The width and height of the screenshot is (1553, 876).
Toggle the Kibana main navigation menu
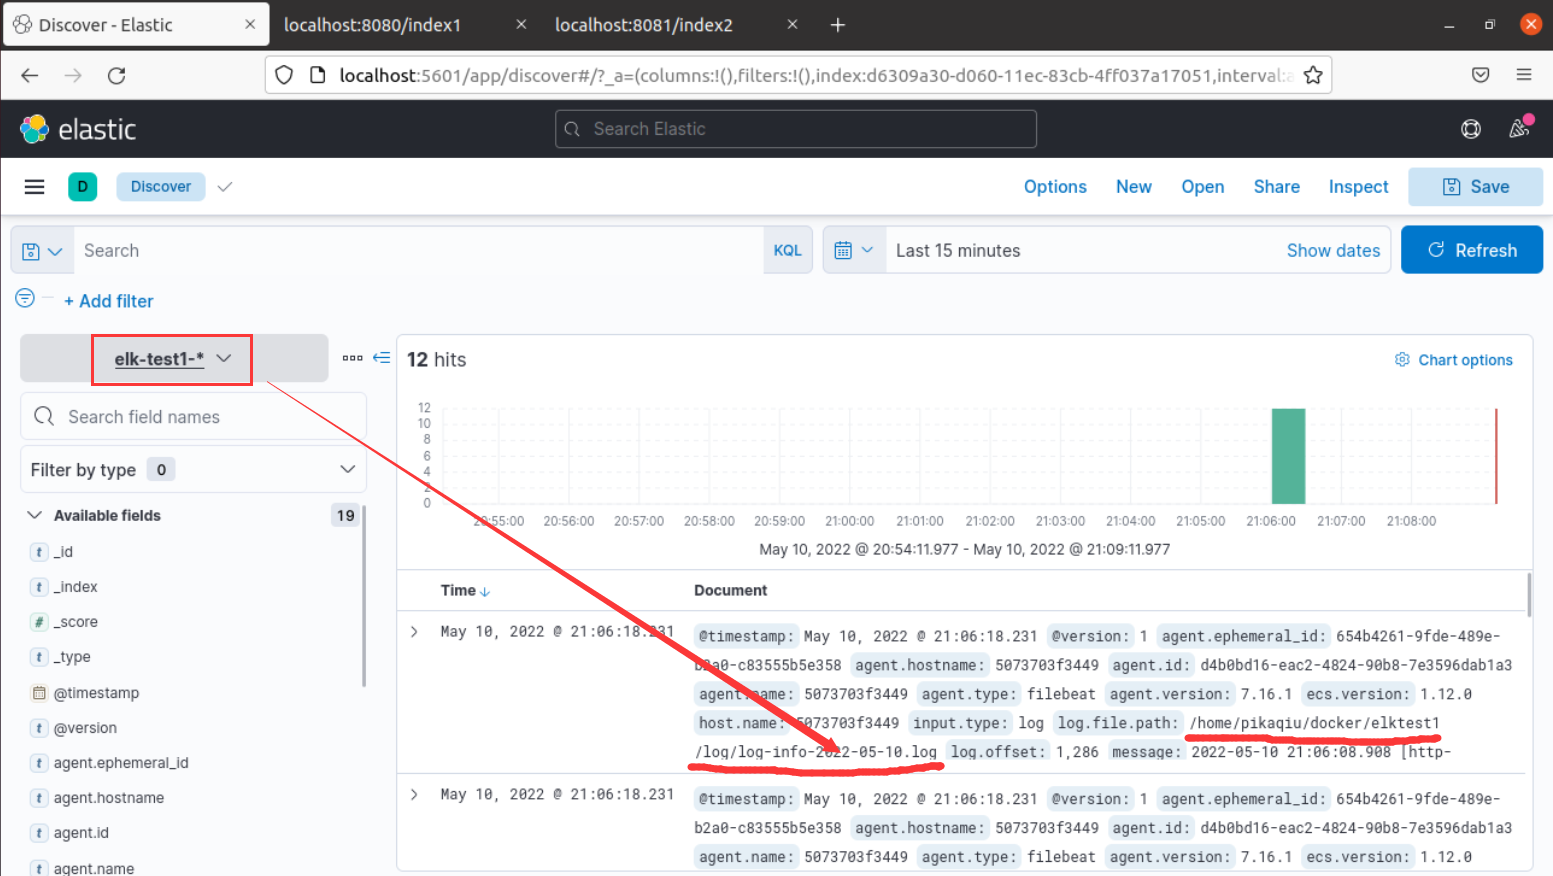pos(34,187)
